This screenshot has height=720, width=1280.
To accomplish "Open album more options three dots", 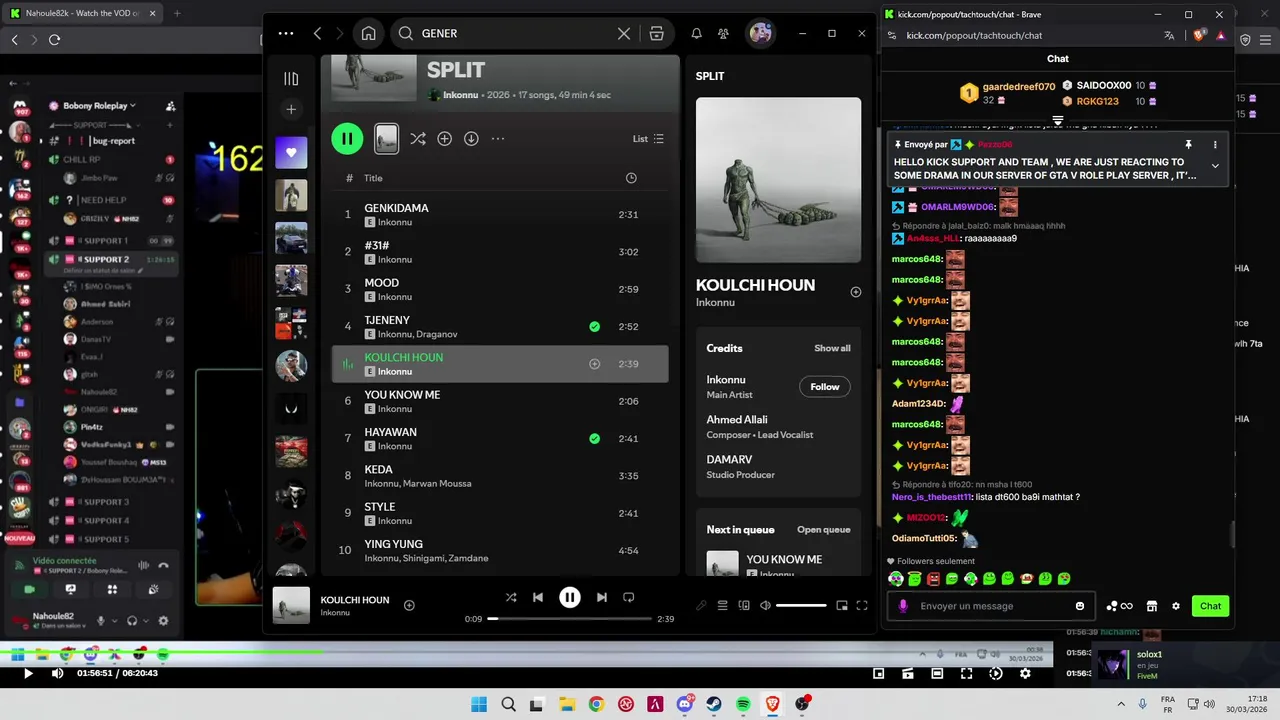I will pyautogui.click(x=498, y=139).
